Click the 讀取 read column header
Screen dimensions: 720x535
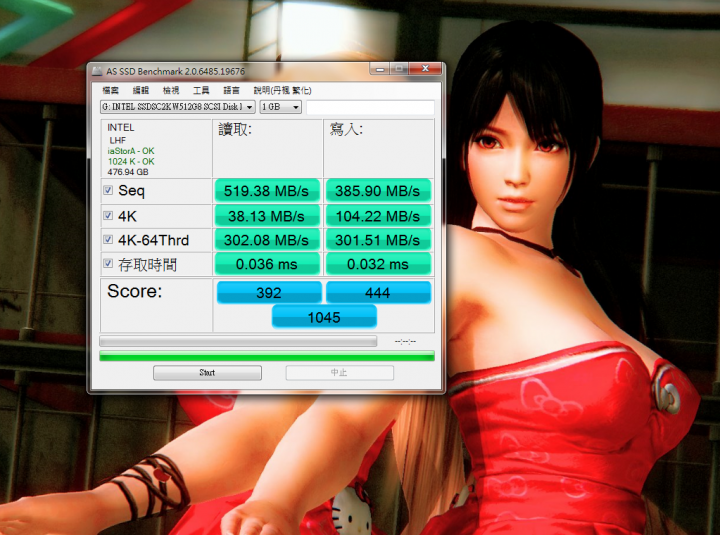pyautogui.click(x=235, y=130)
